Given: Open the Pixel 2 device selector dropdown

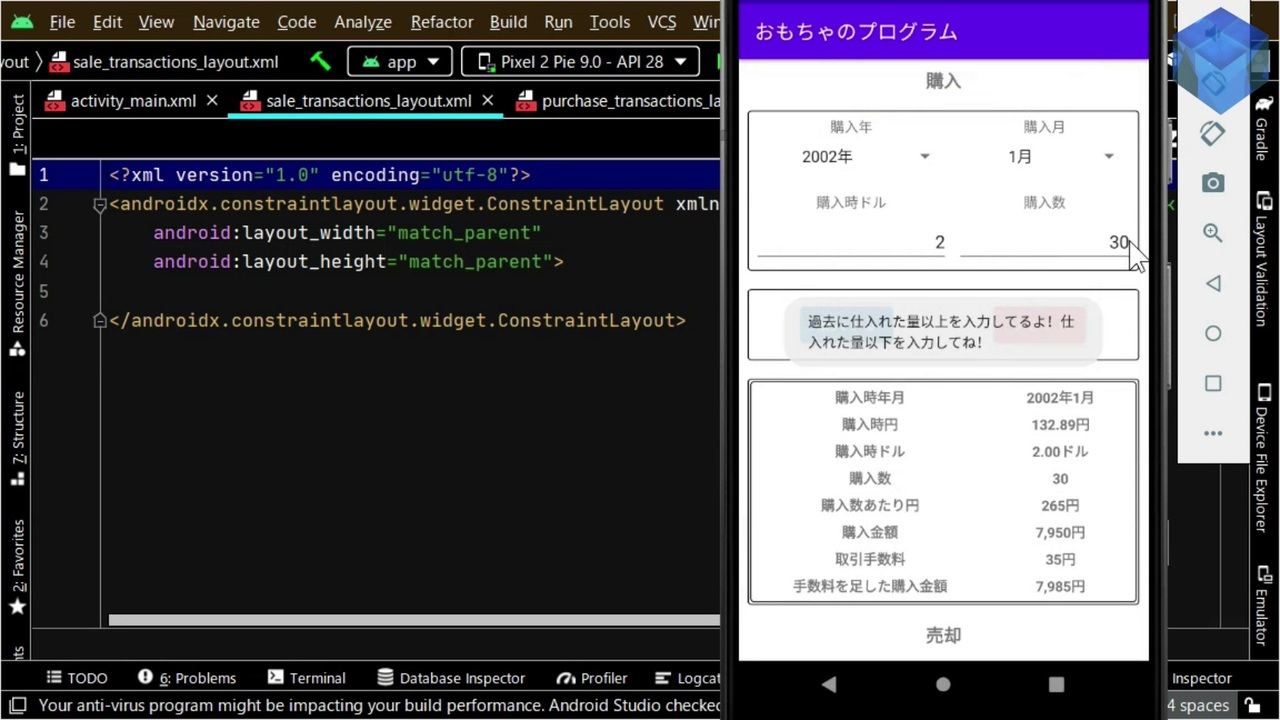Looking at the screenshot, I should pos(580,61).
